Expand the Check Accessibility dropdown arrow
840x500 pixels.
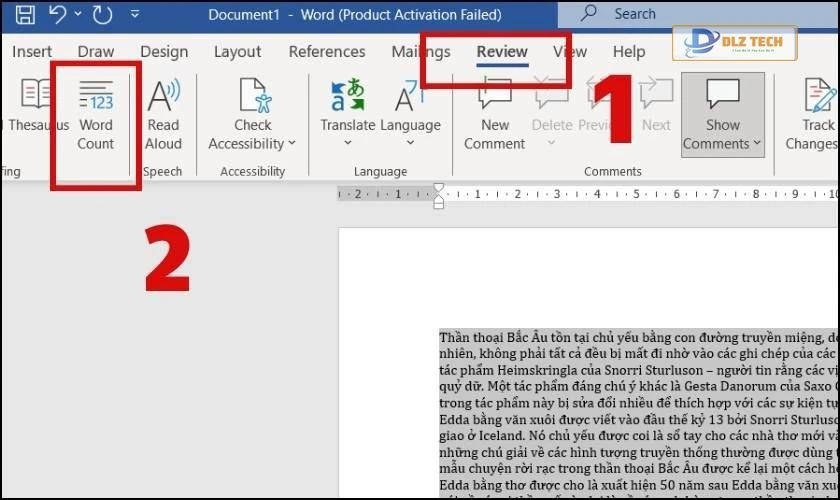292,144
